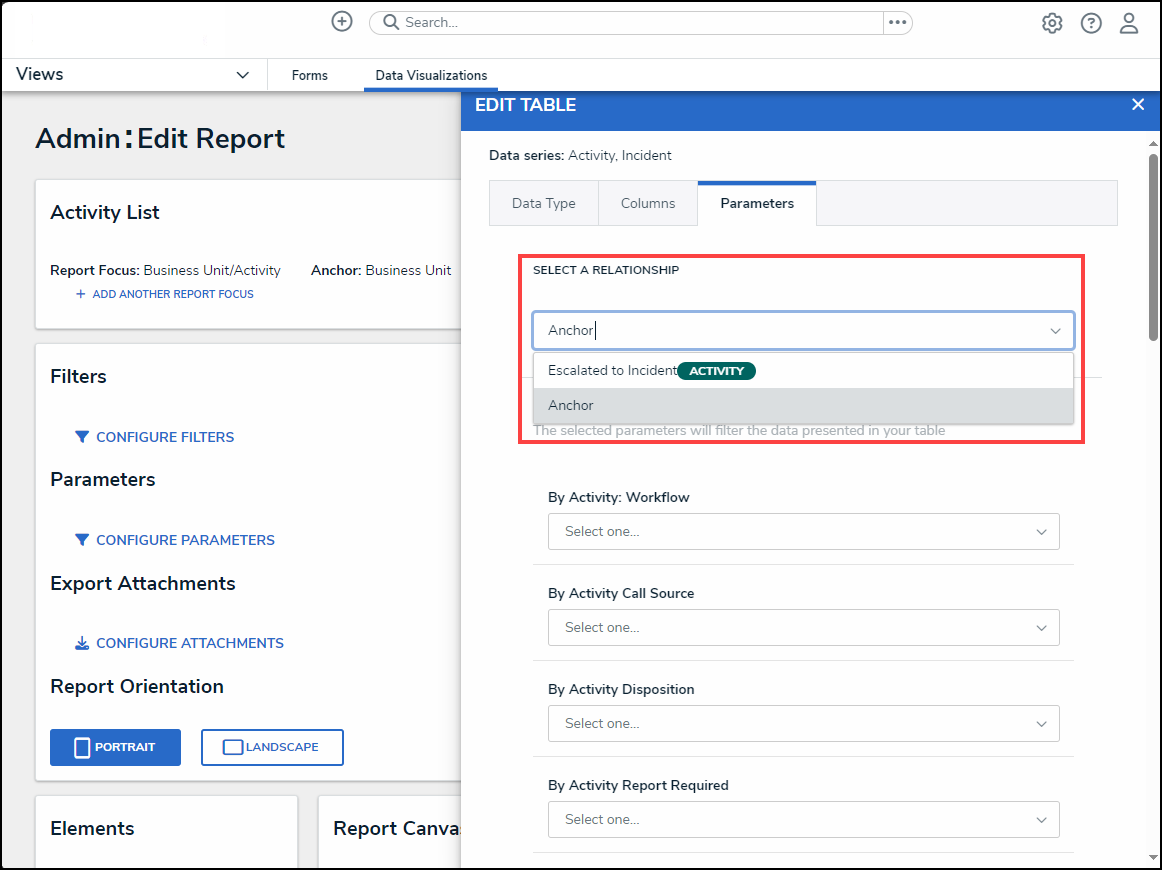Screen dimensions: 1162x870
Task: Click the search options ellipsis icon
Action: point(897,22)
